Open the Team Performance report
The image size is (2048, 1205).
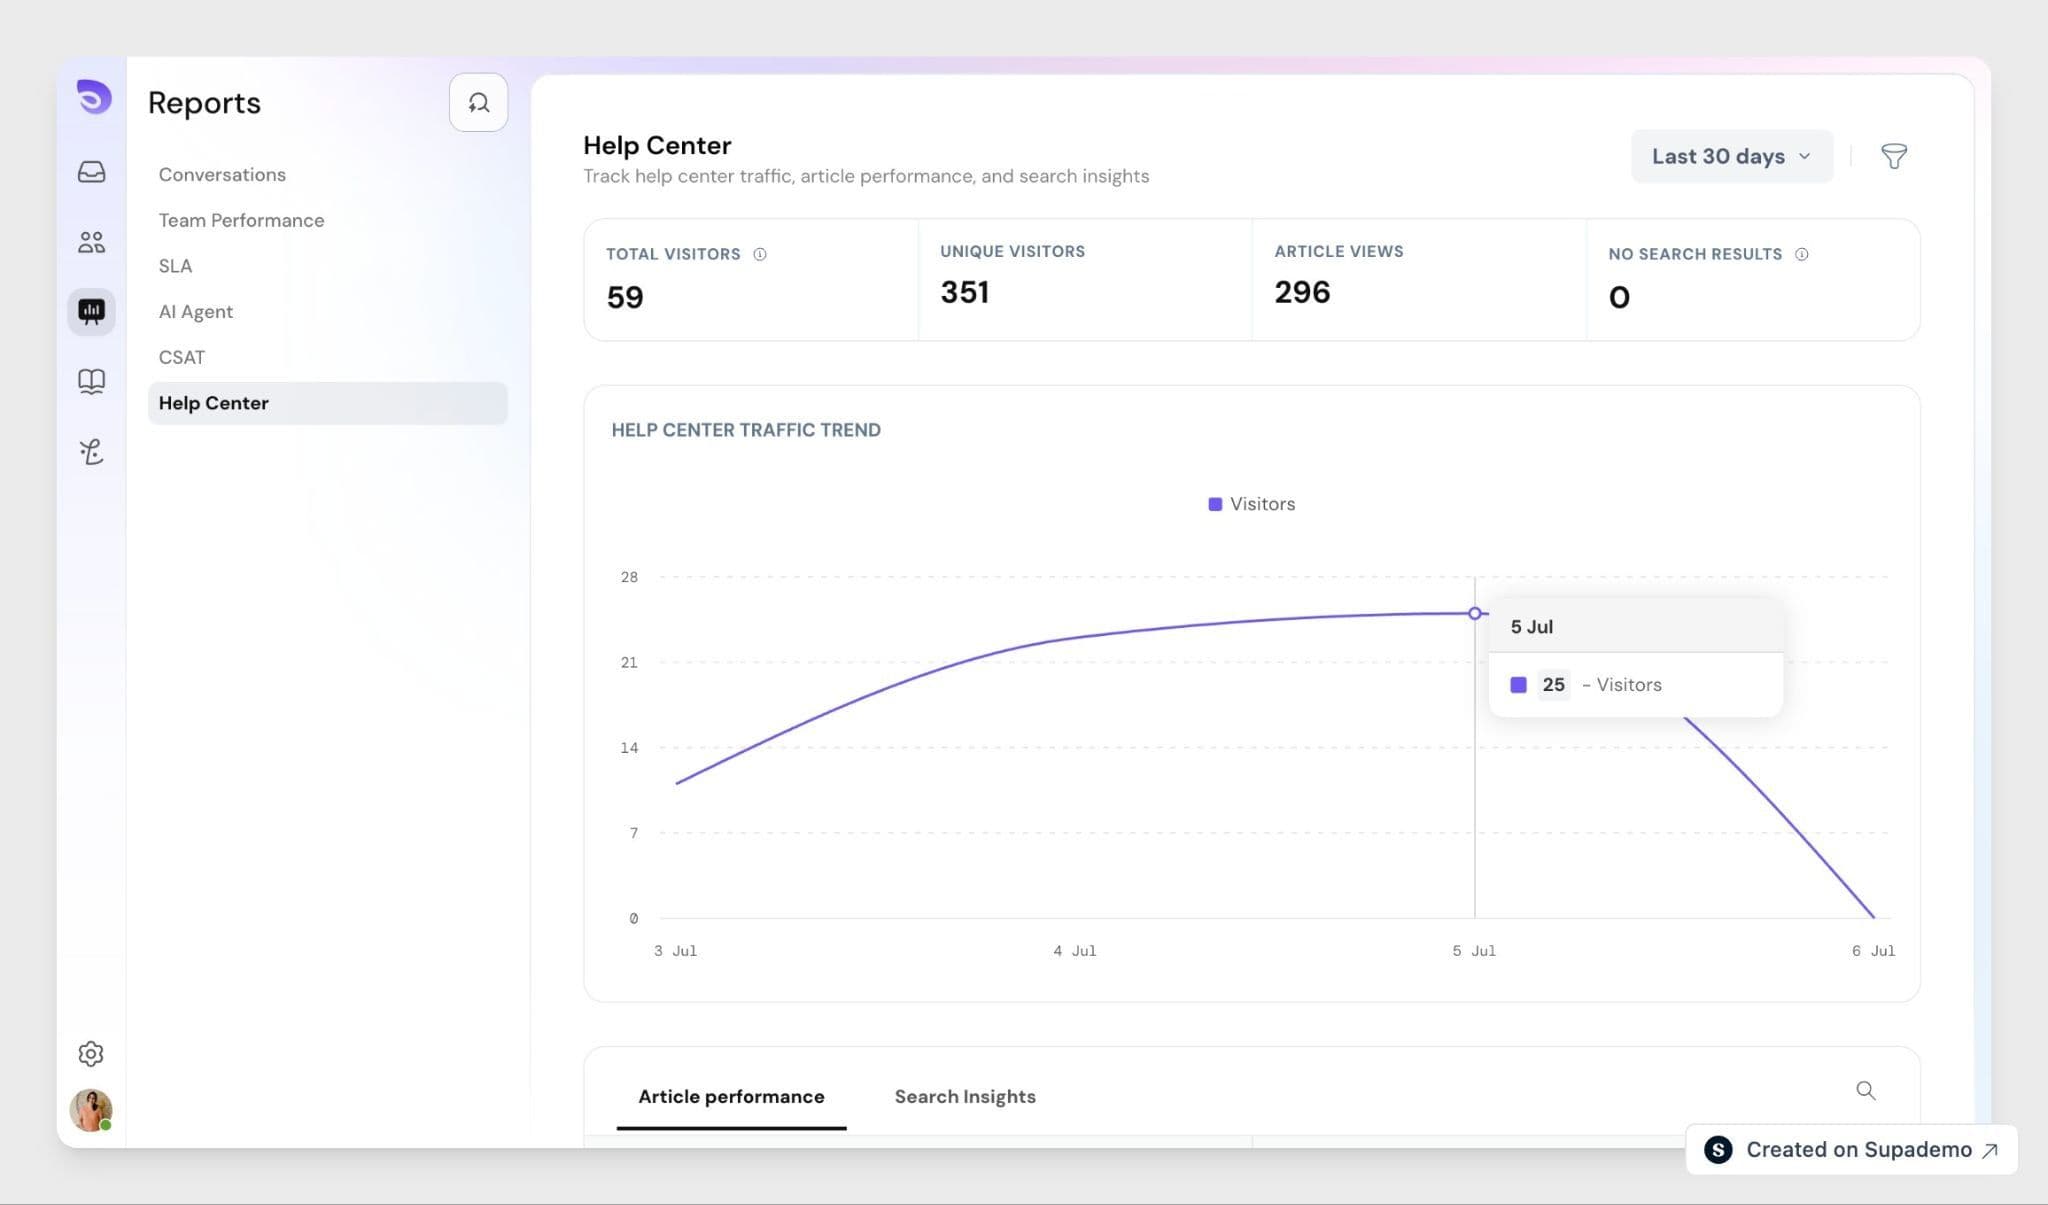[241, 220]
